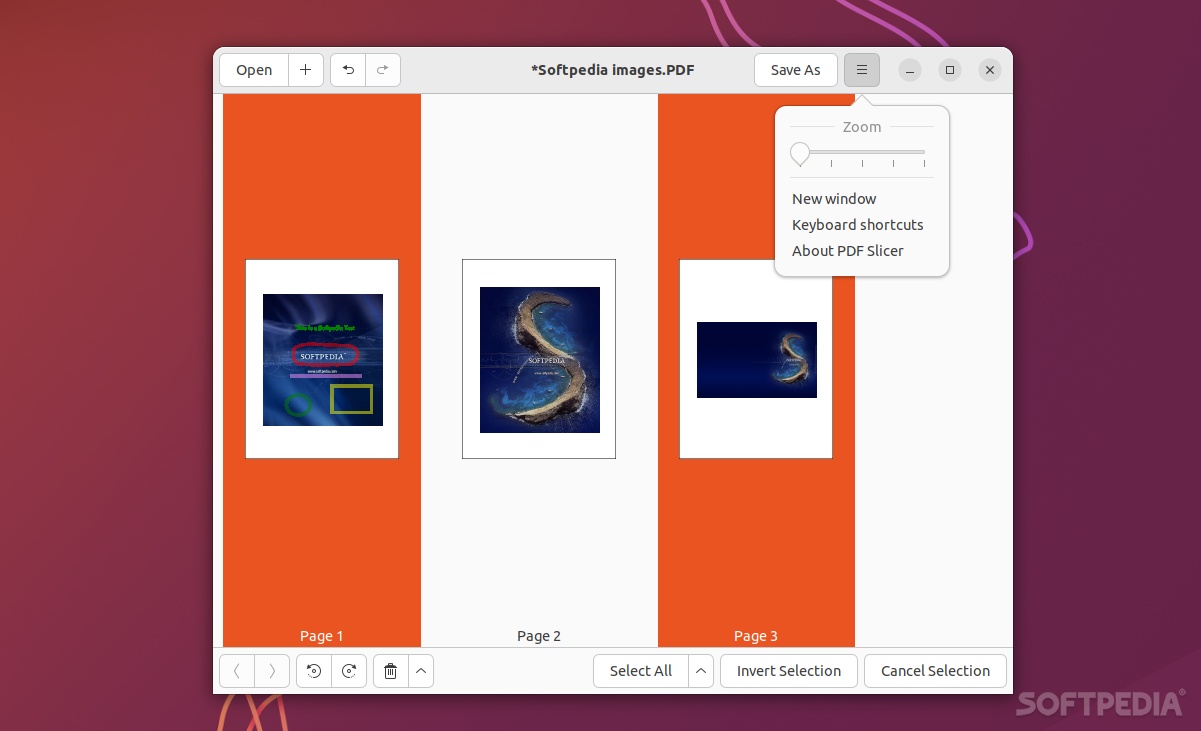Open the Select All dropdown arrow
The image size is (1201, 731).
coord(701,670)
